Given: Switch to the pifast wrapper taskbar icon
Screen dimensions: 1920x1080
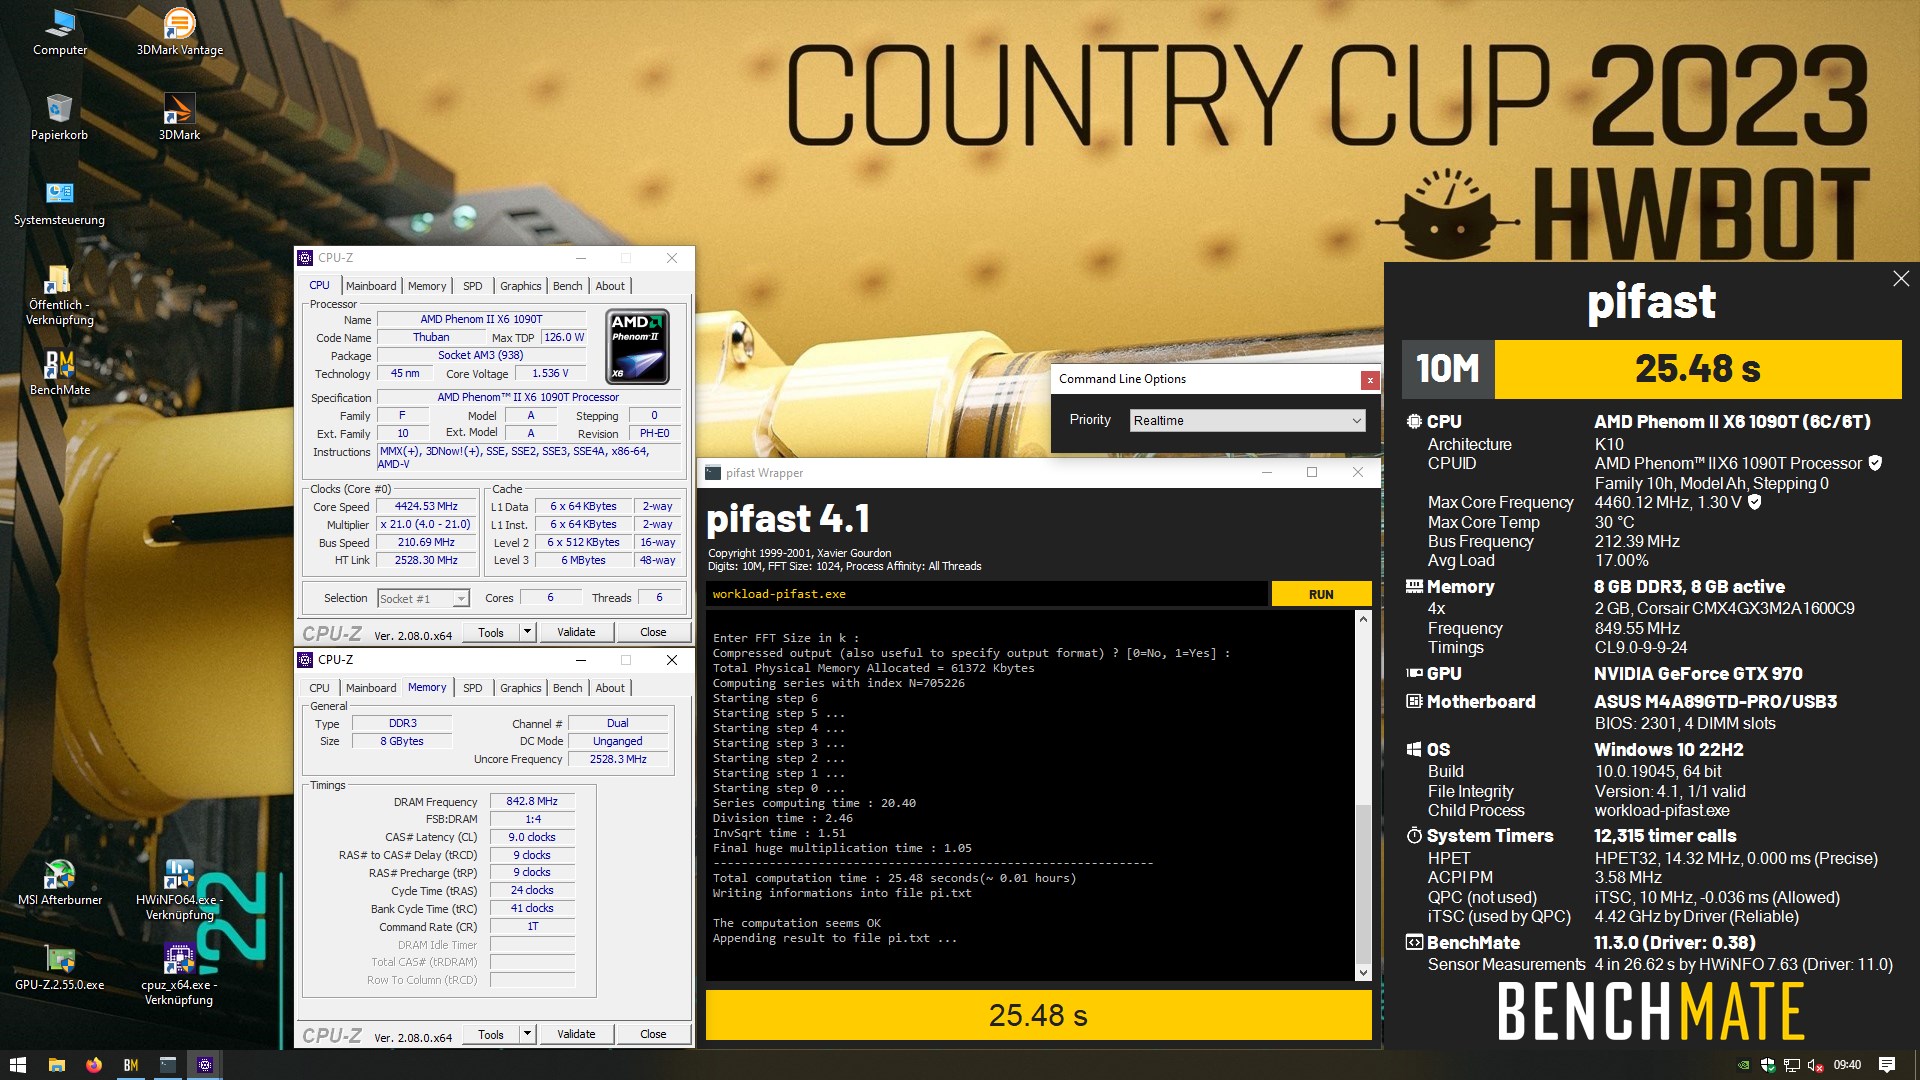Looking at the screenshot, I should (x=168, y=1065).
